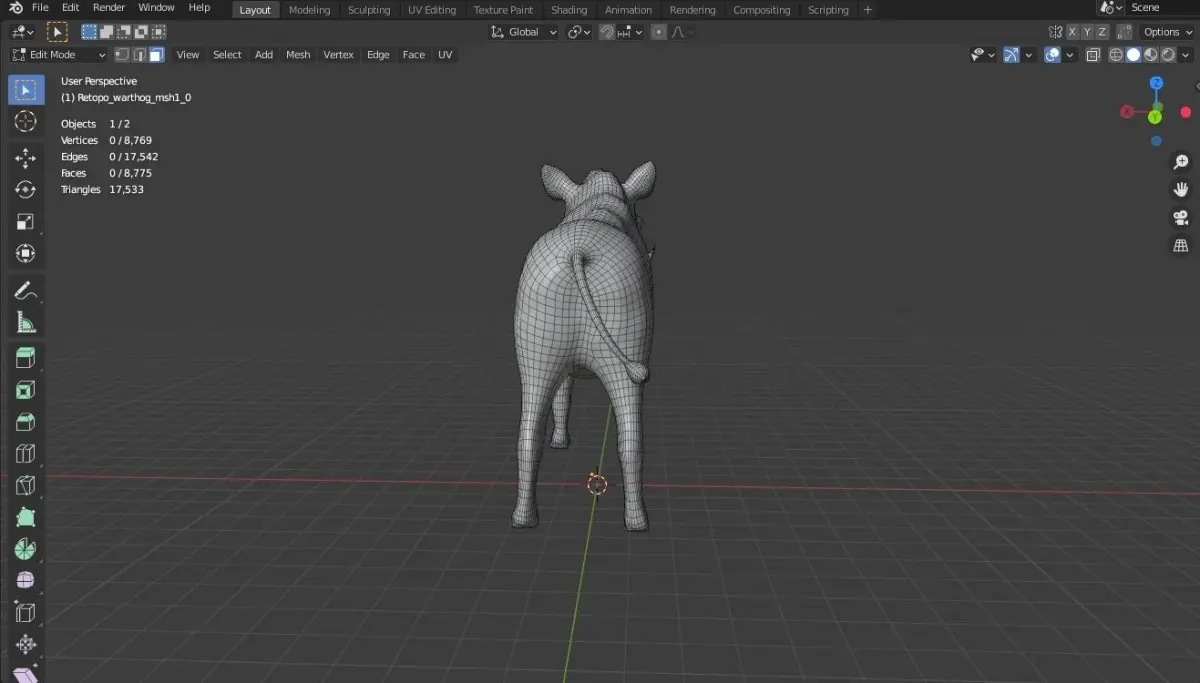Toggle X-ray view

(1093, 55)
